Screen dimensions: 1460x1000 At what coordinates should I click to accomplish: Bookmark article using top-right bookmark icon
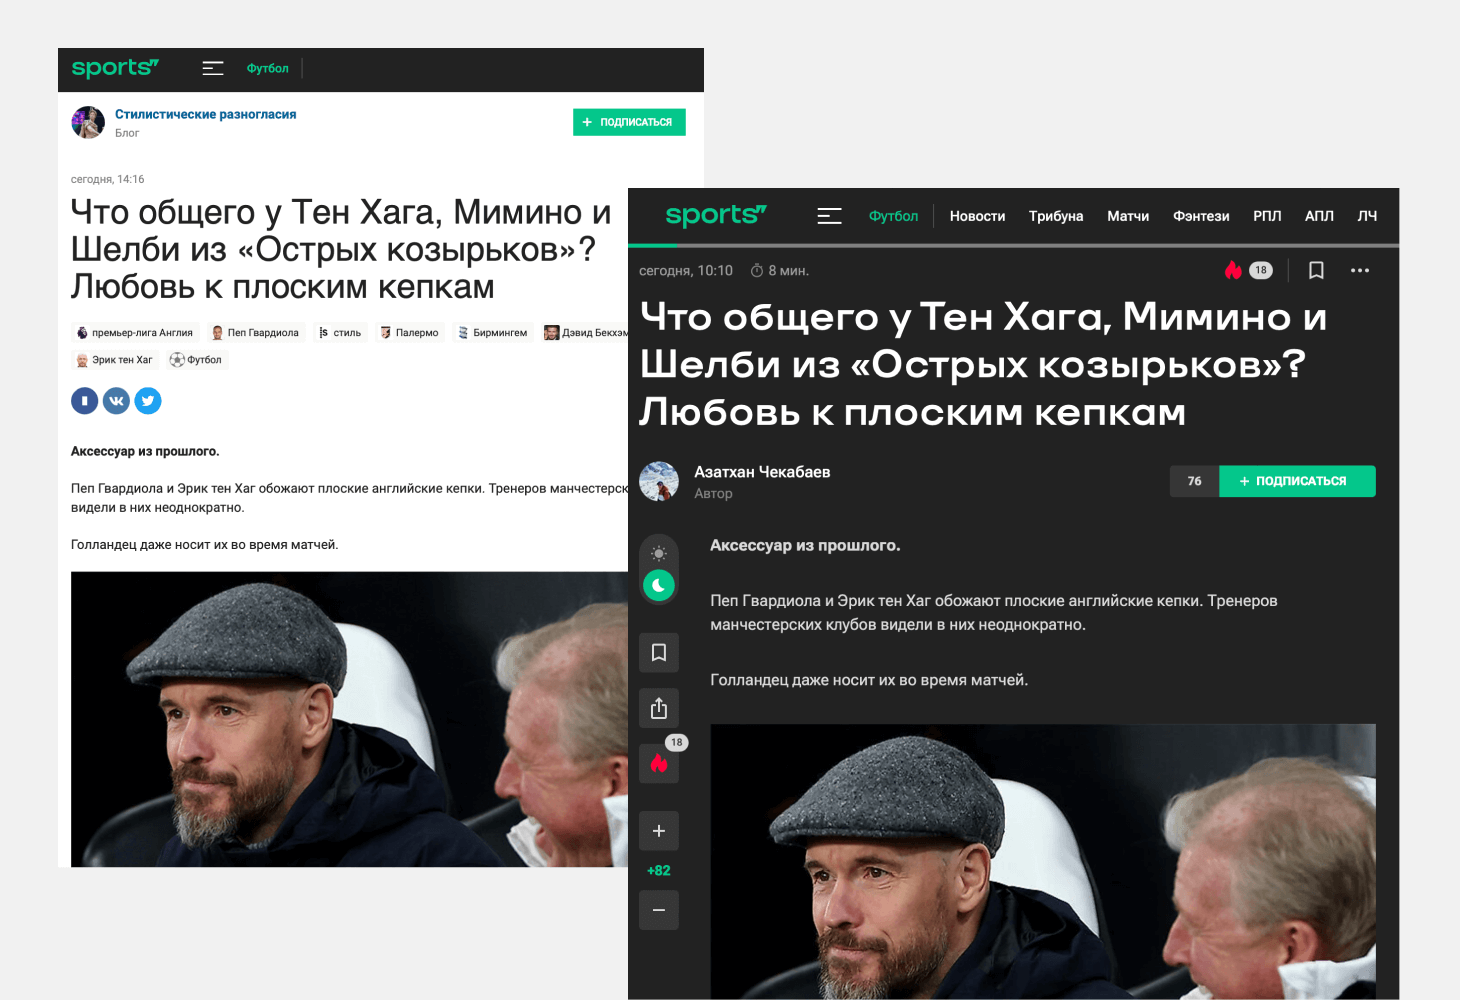pyautogui.click(x=1316, y=270)
